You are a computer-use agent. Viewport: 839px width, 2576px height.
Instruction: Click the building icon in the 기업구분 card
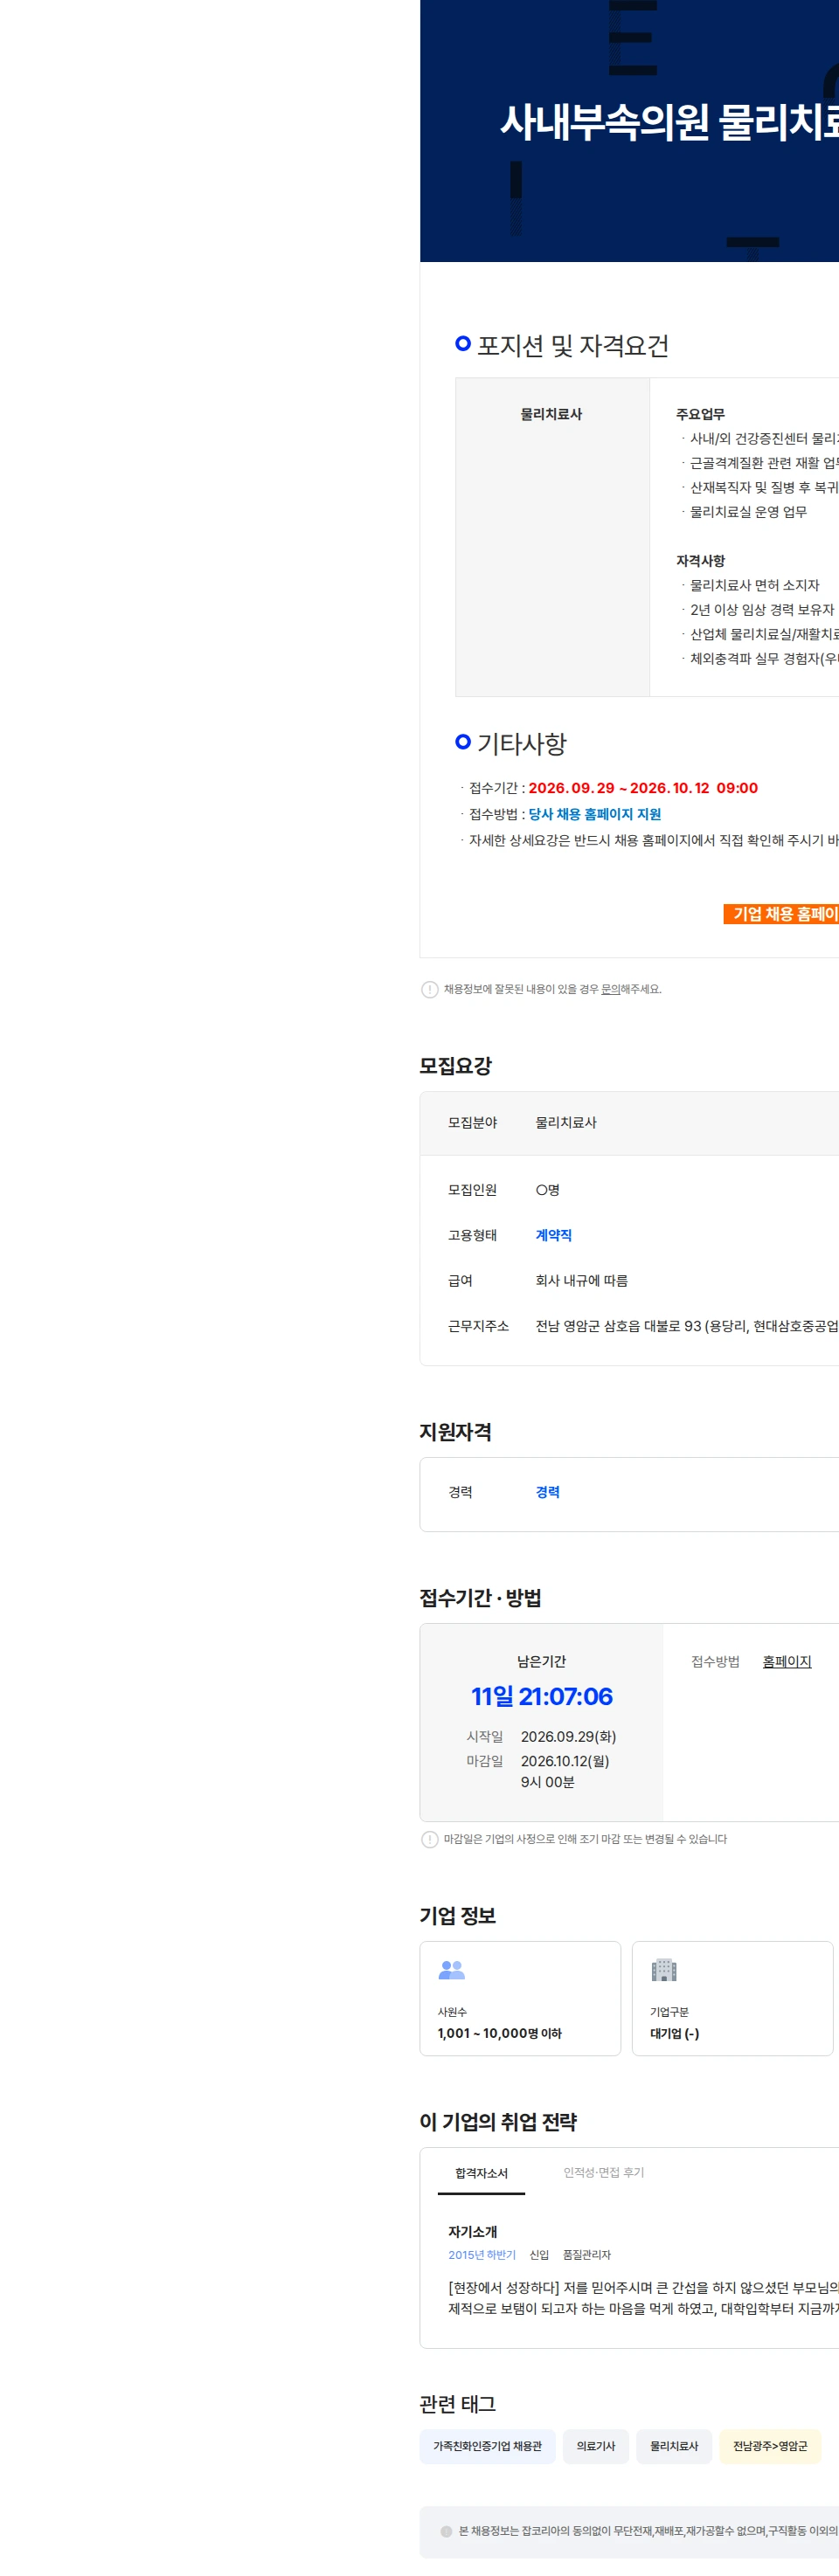pyautogui.click(x=664, y=1970)
